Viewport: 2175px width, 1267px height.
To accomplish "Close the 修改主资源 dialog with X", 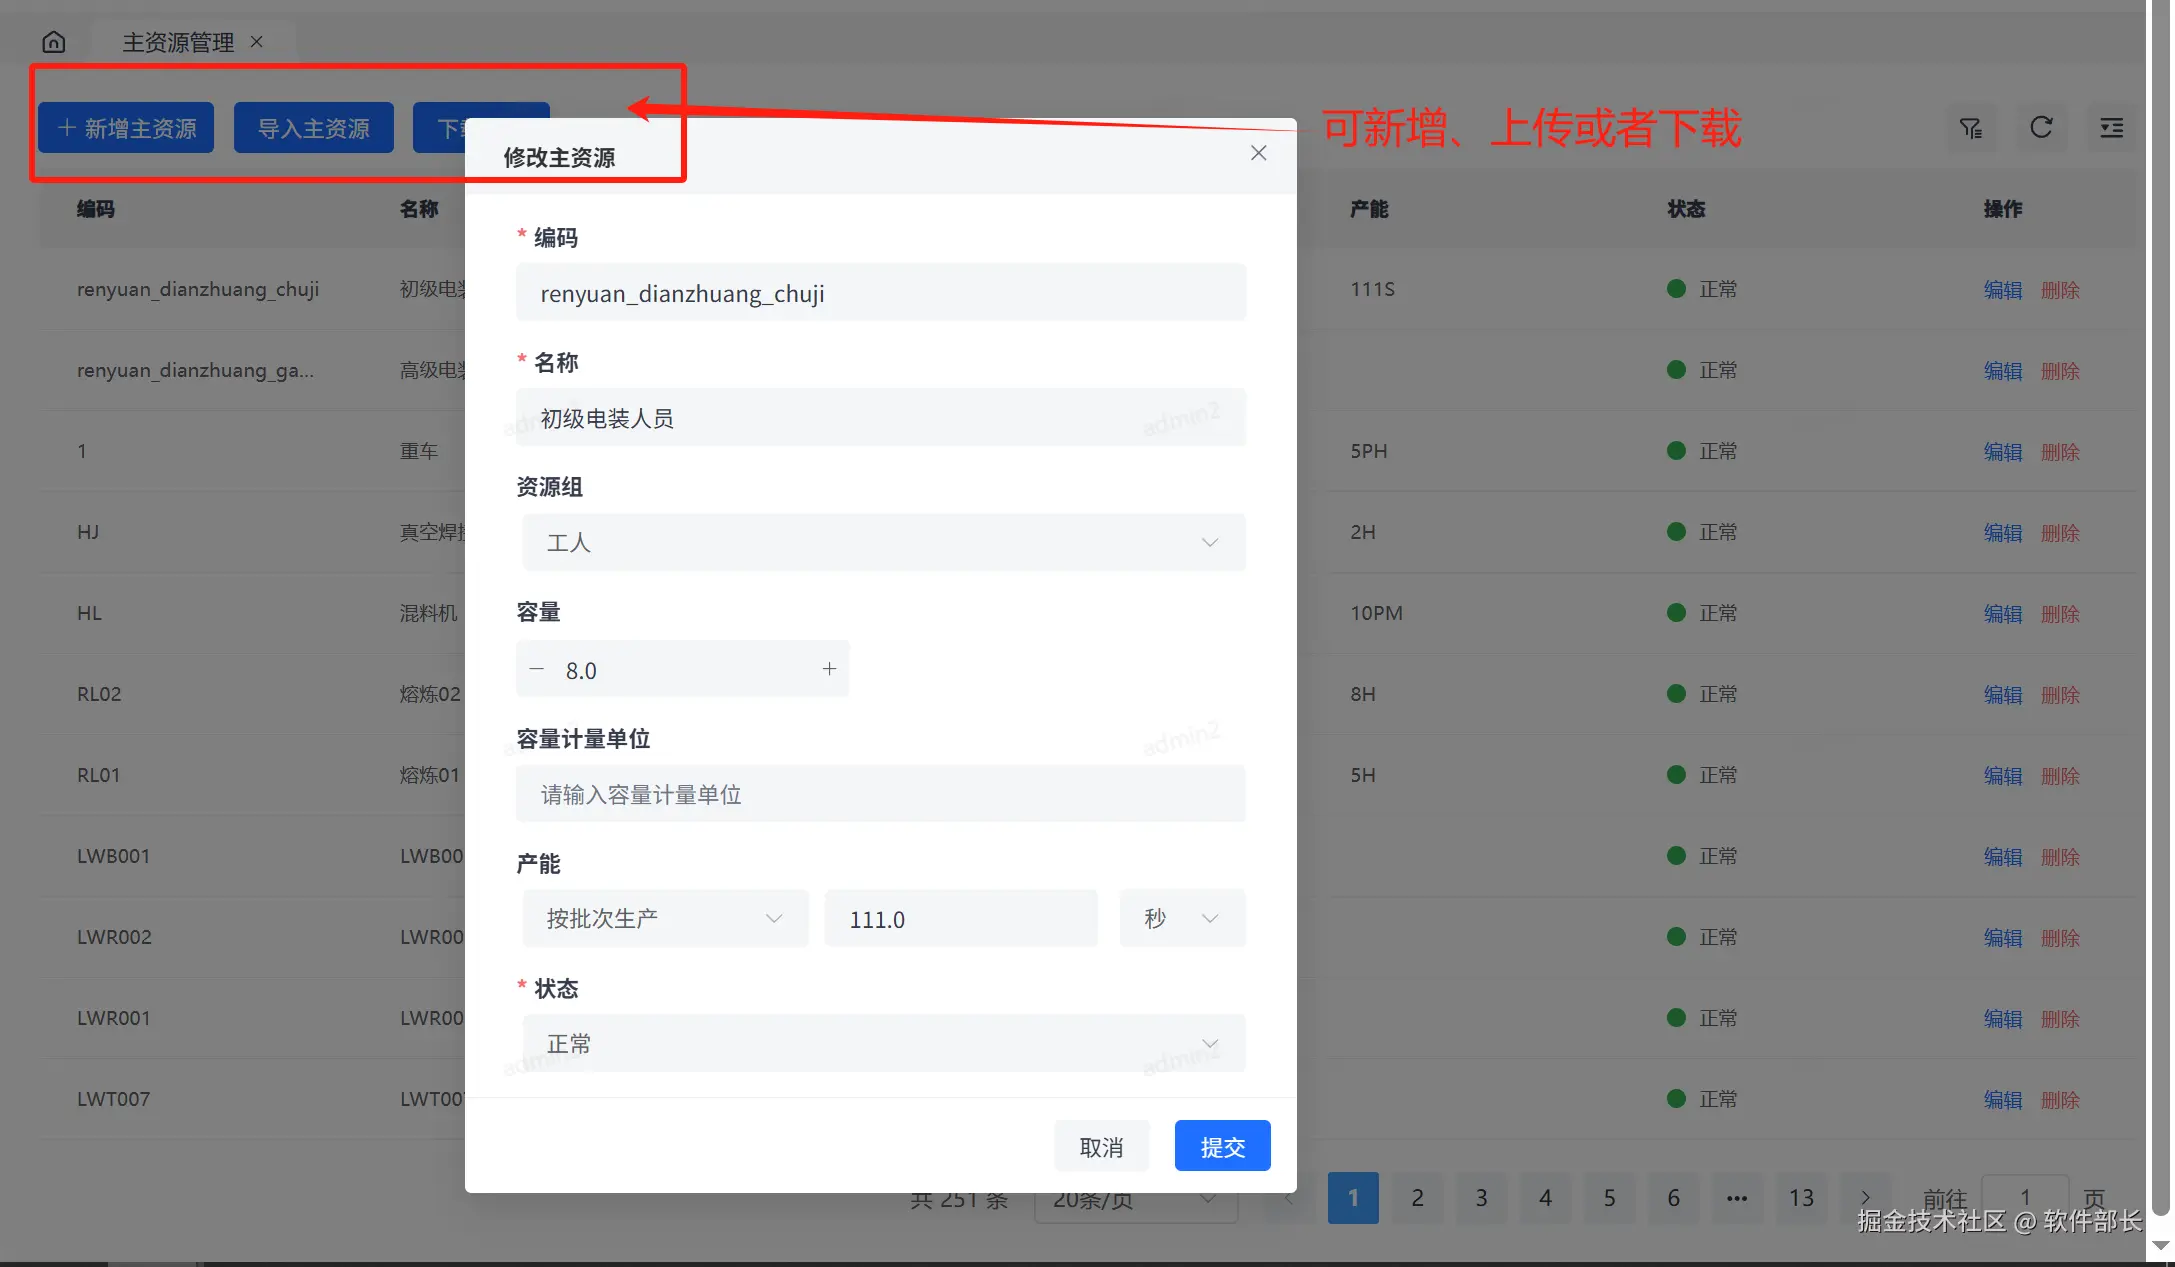I will tap(1258, 153).
